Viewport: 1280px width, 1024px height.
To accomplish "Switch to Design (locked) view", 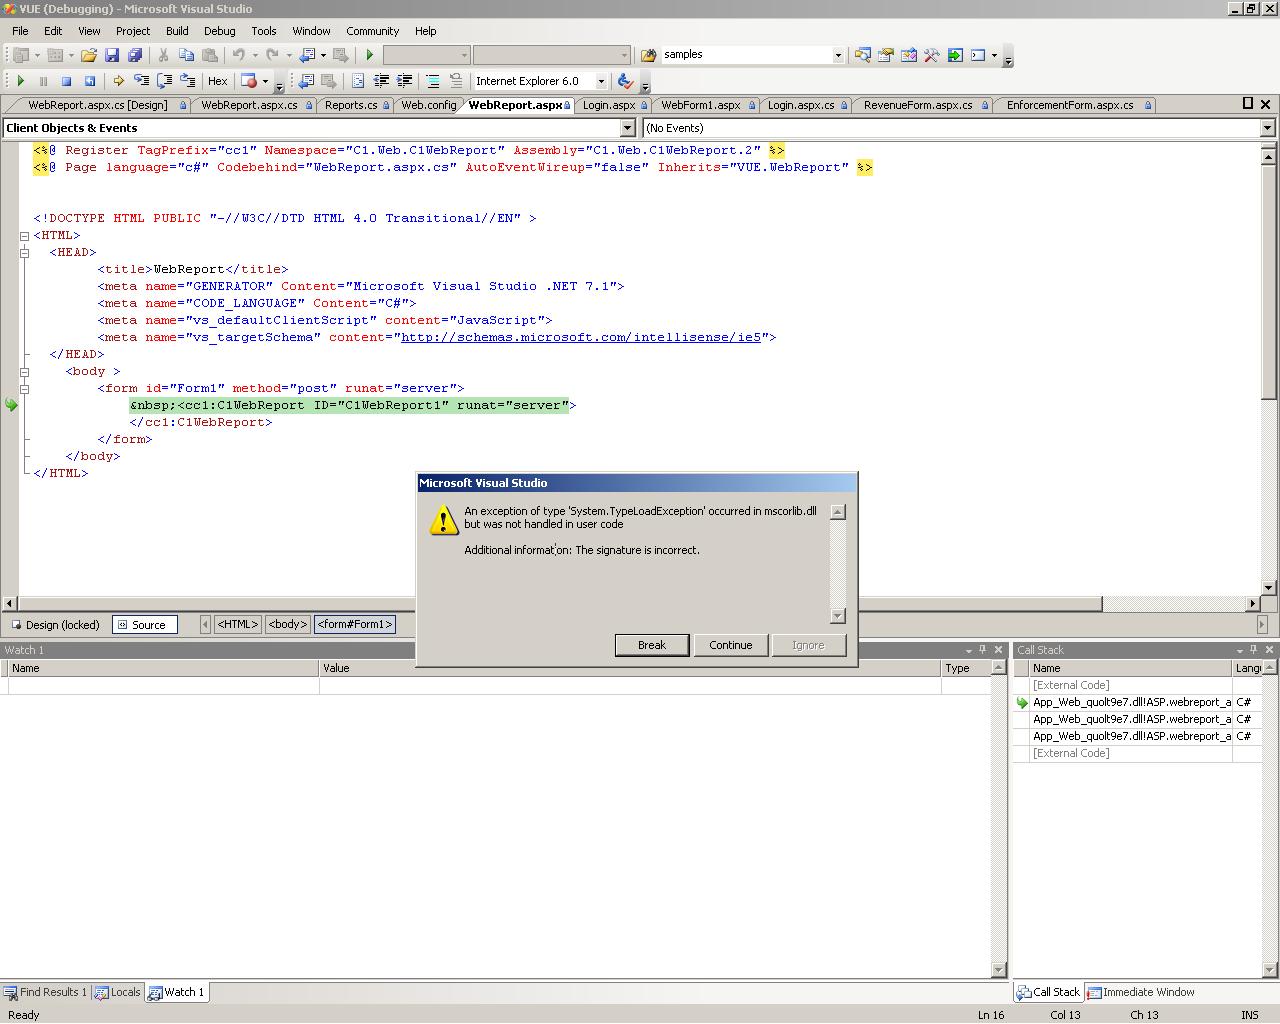I will click(x=55, y=625).
